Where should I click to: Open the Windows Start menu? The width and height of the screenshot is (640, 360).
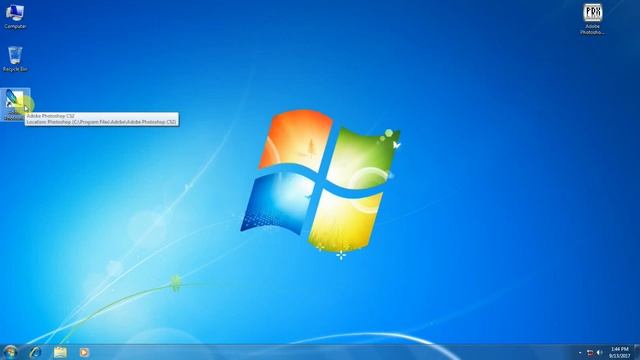point(10,352)
